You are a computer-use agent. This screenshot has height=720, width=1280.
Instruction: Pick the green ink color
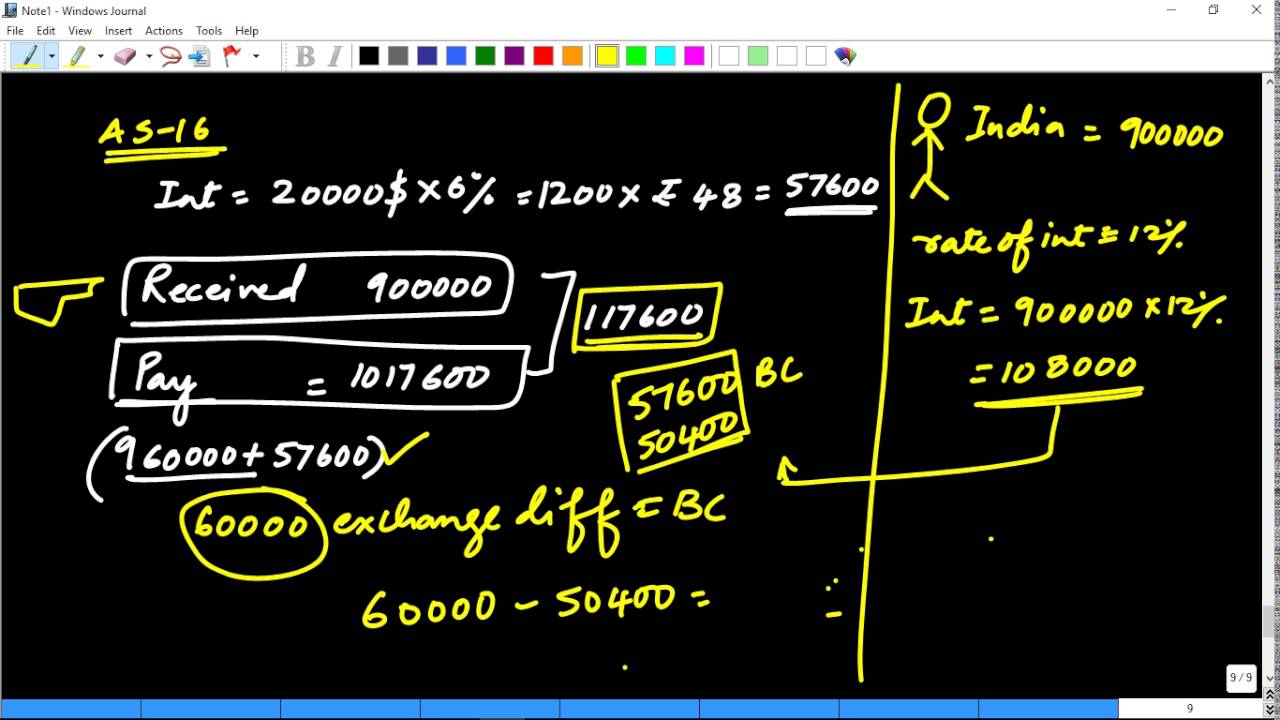pyautogui.click(x=485, y=56)
